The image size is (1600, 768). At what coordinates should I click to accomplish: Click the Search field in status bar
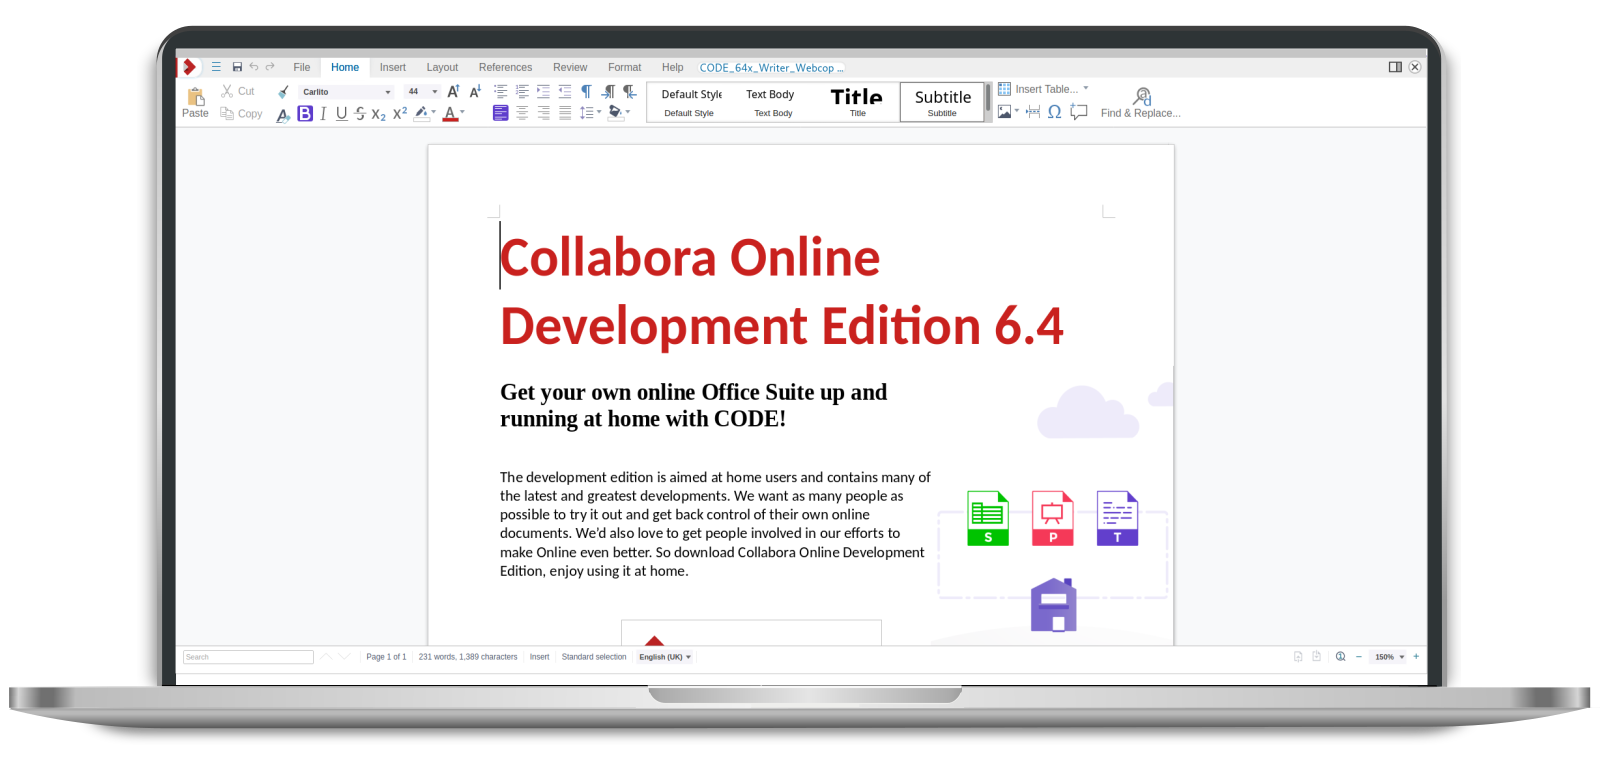pyautogui.click(x=248, y=657)
